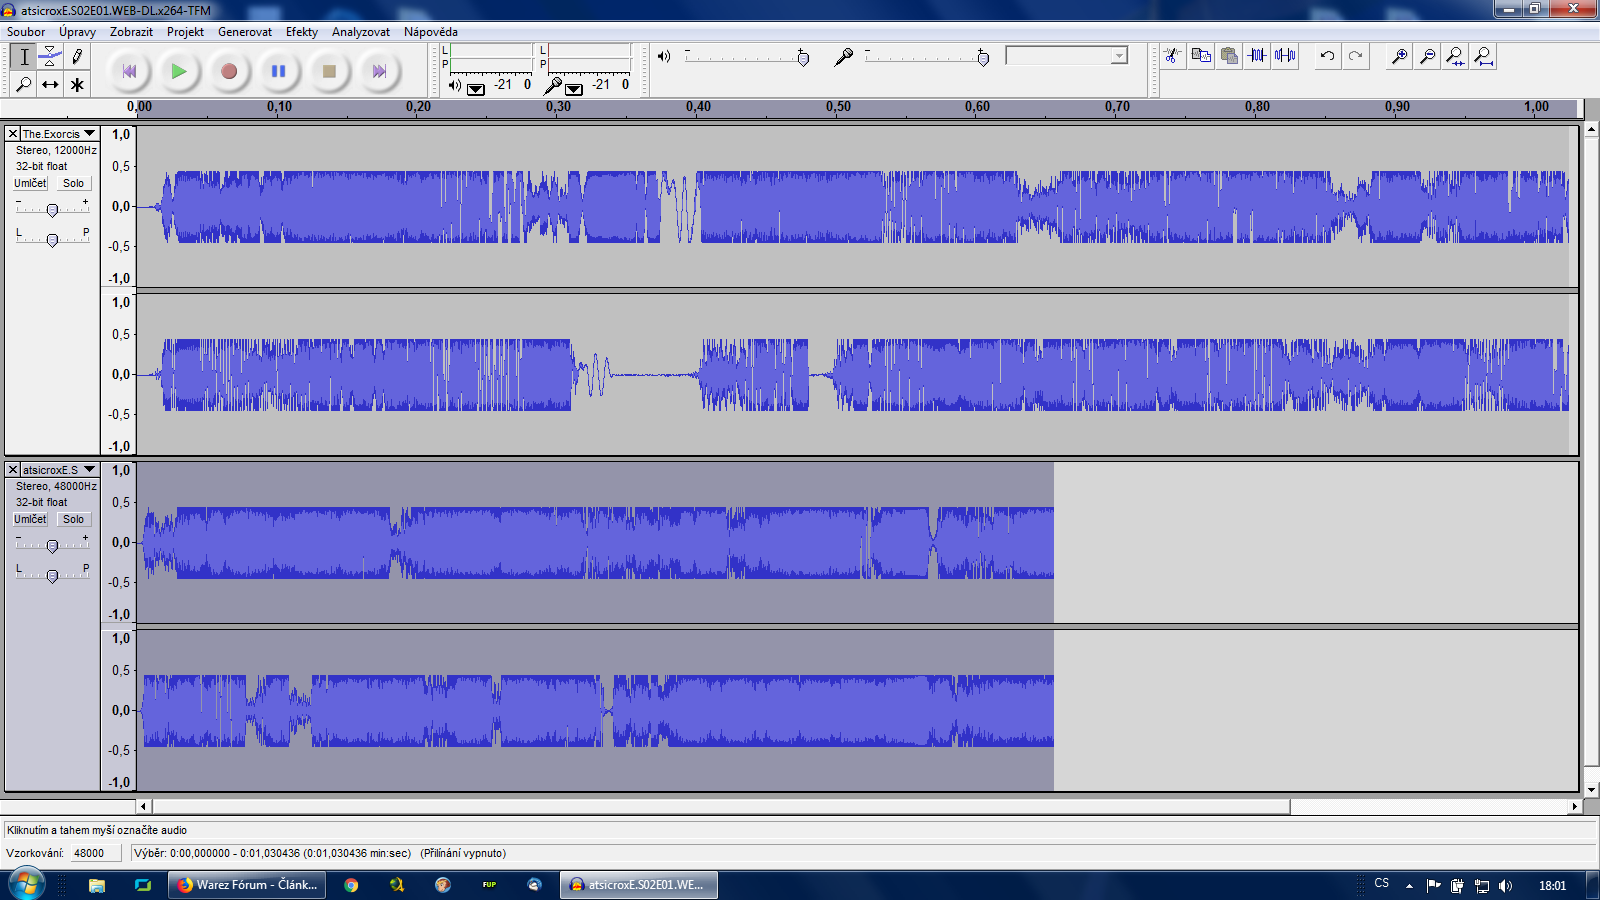Trim audio outside the selection
Viewport: 1600px width, 900px height.
[x=1257, y=56]
